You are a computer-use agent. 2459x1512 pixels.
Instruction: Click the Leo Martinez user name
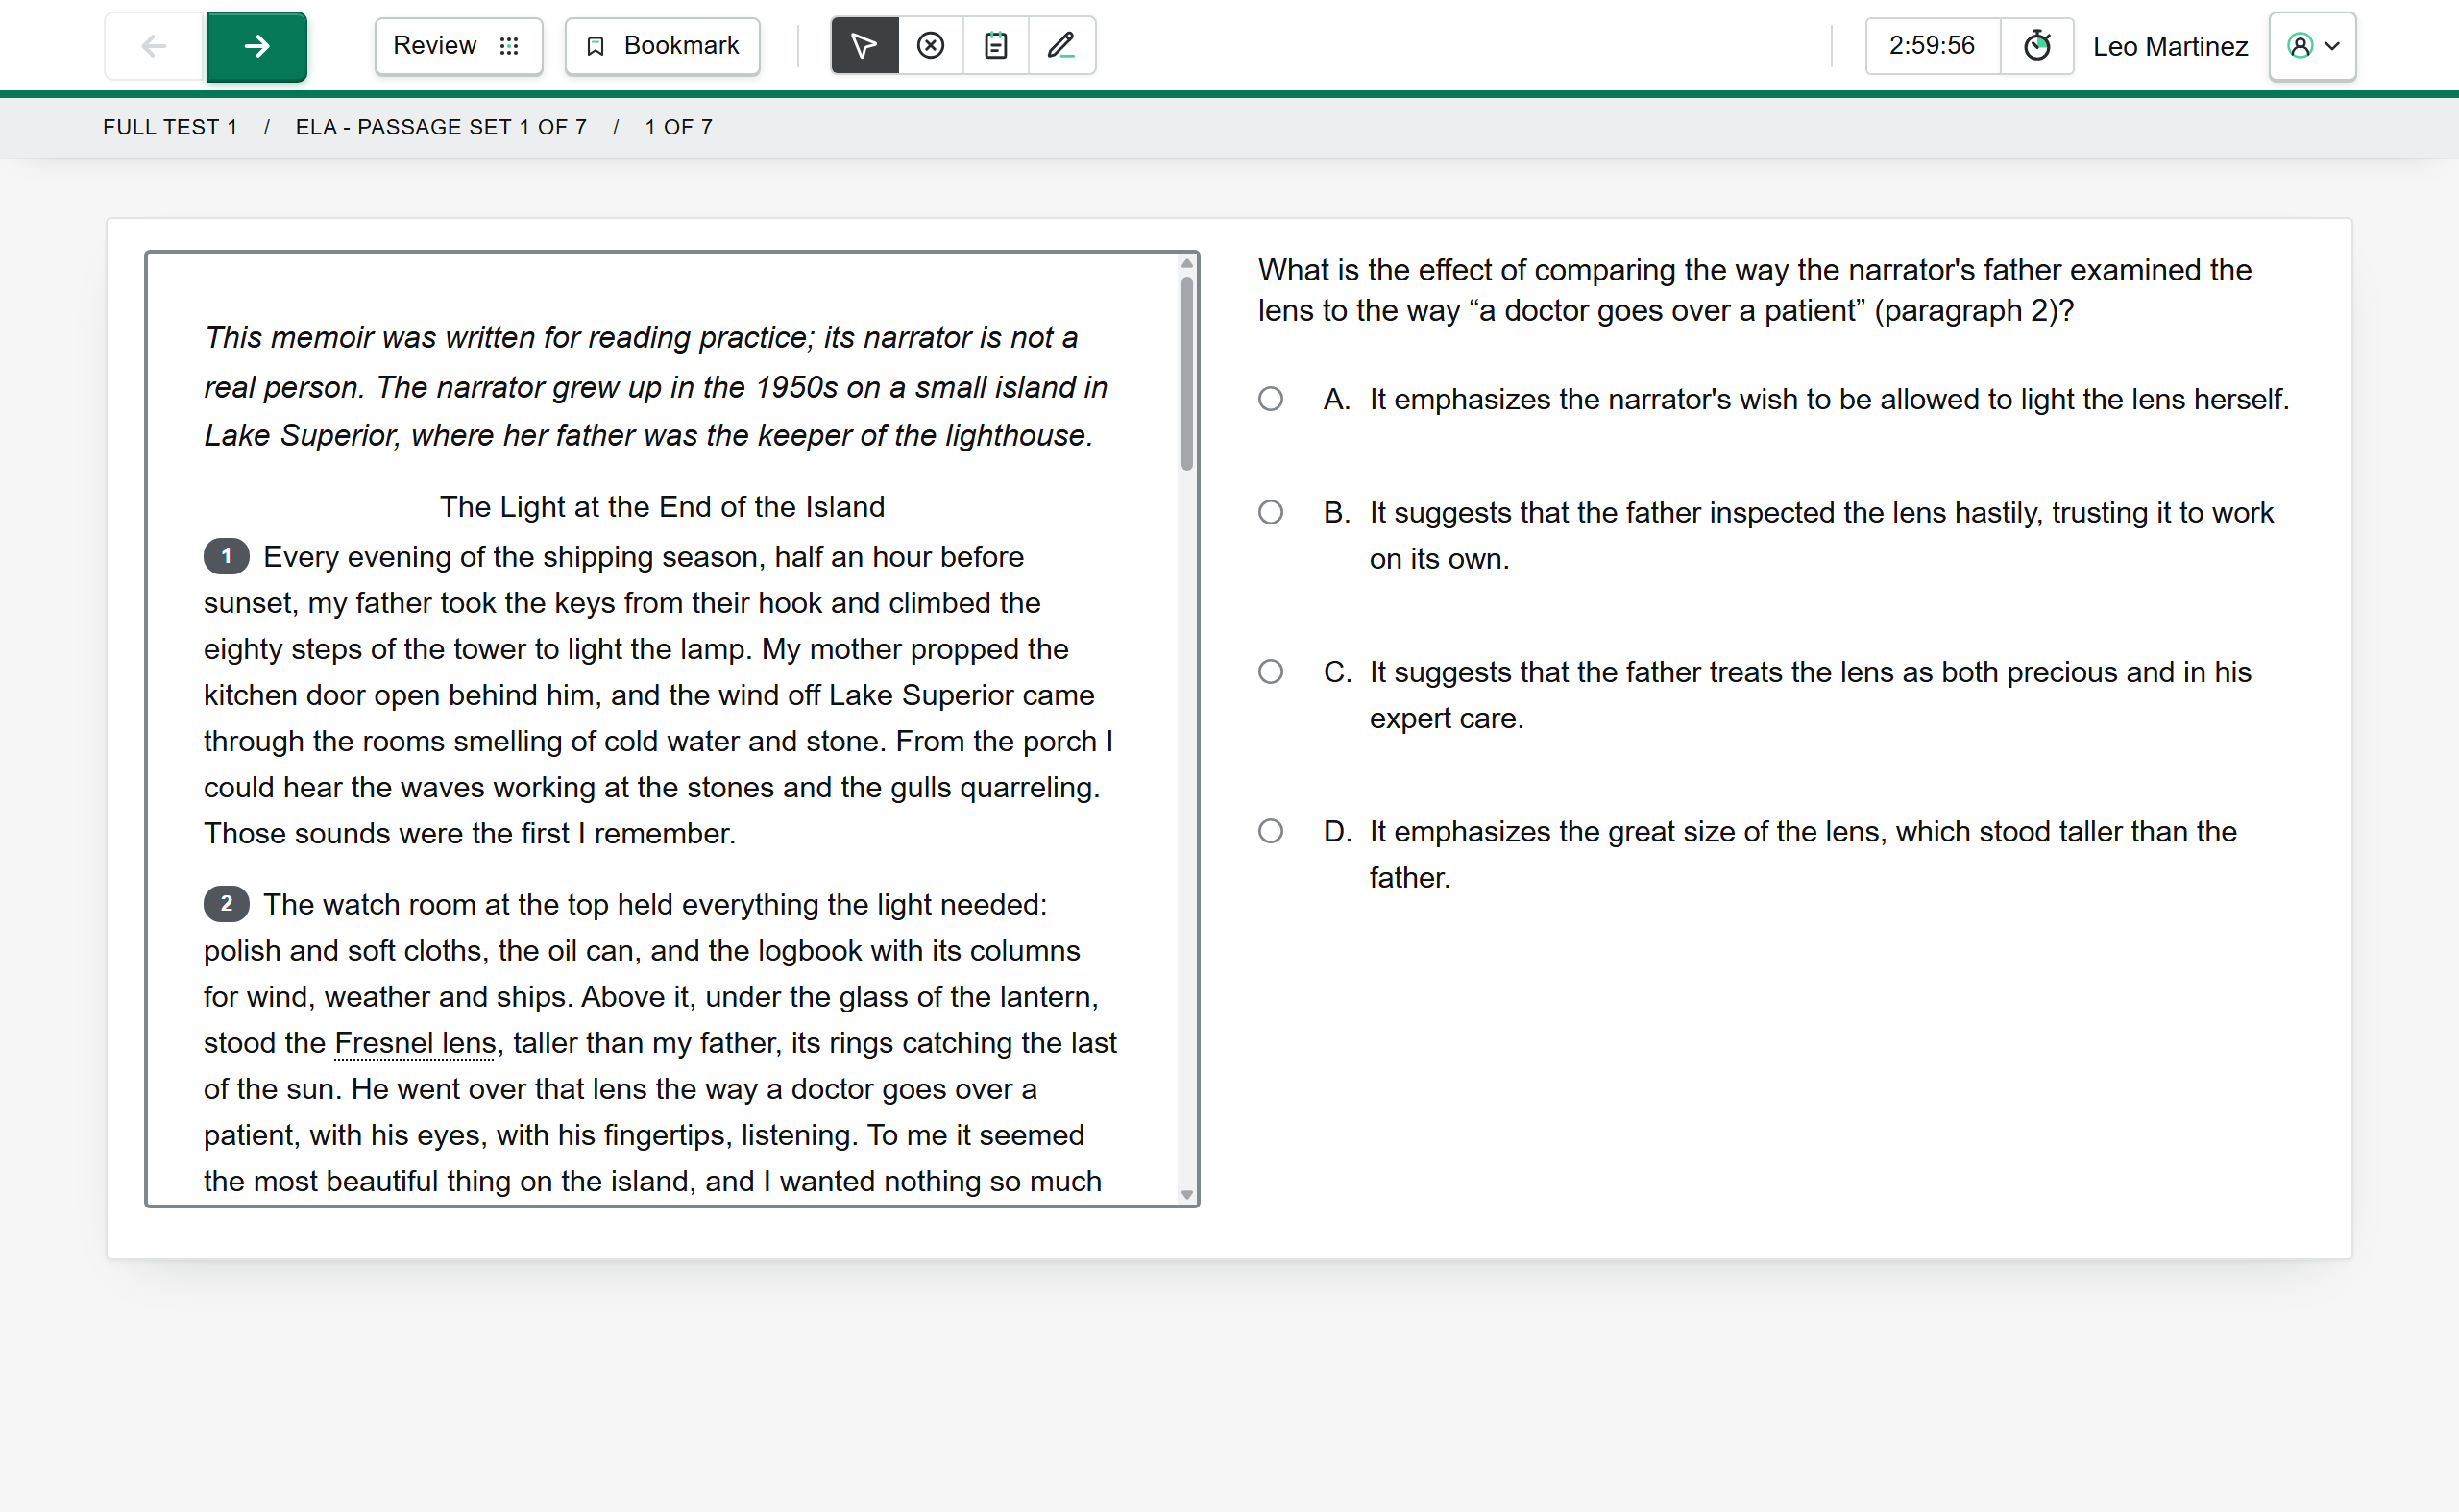point(2170,46)
